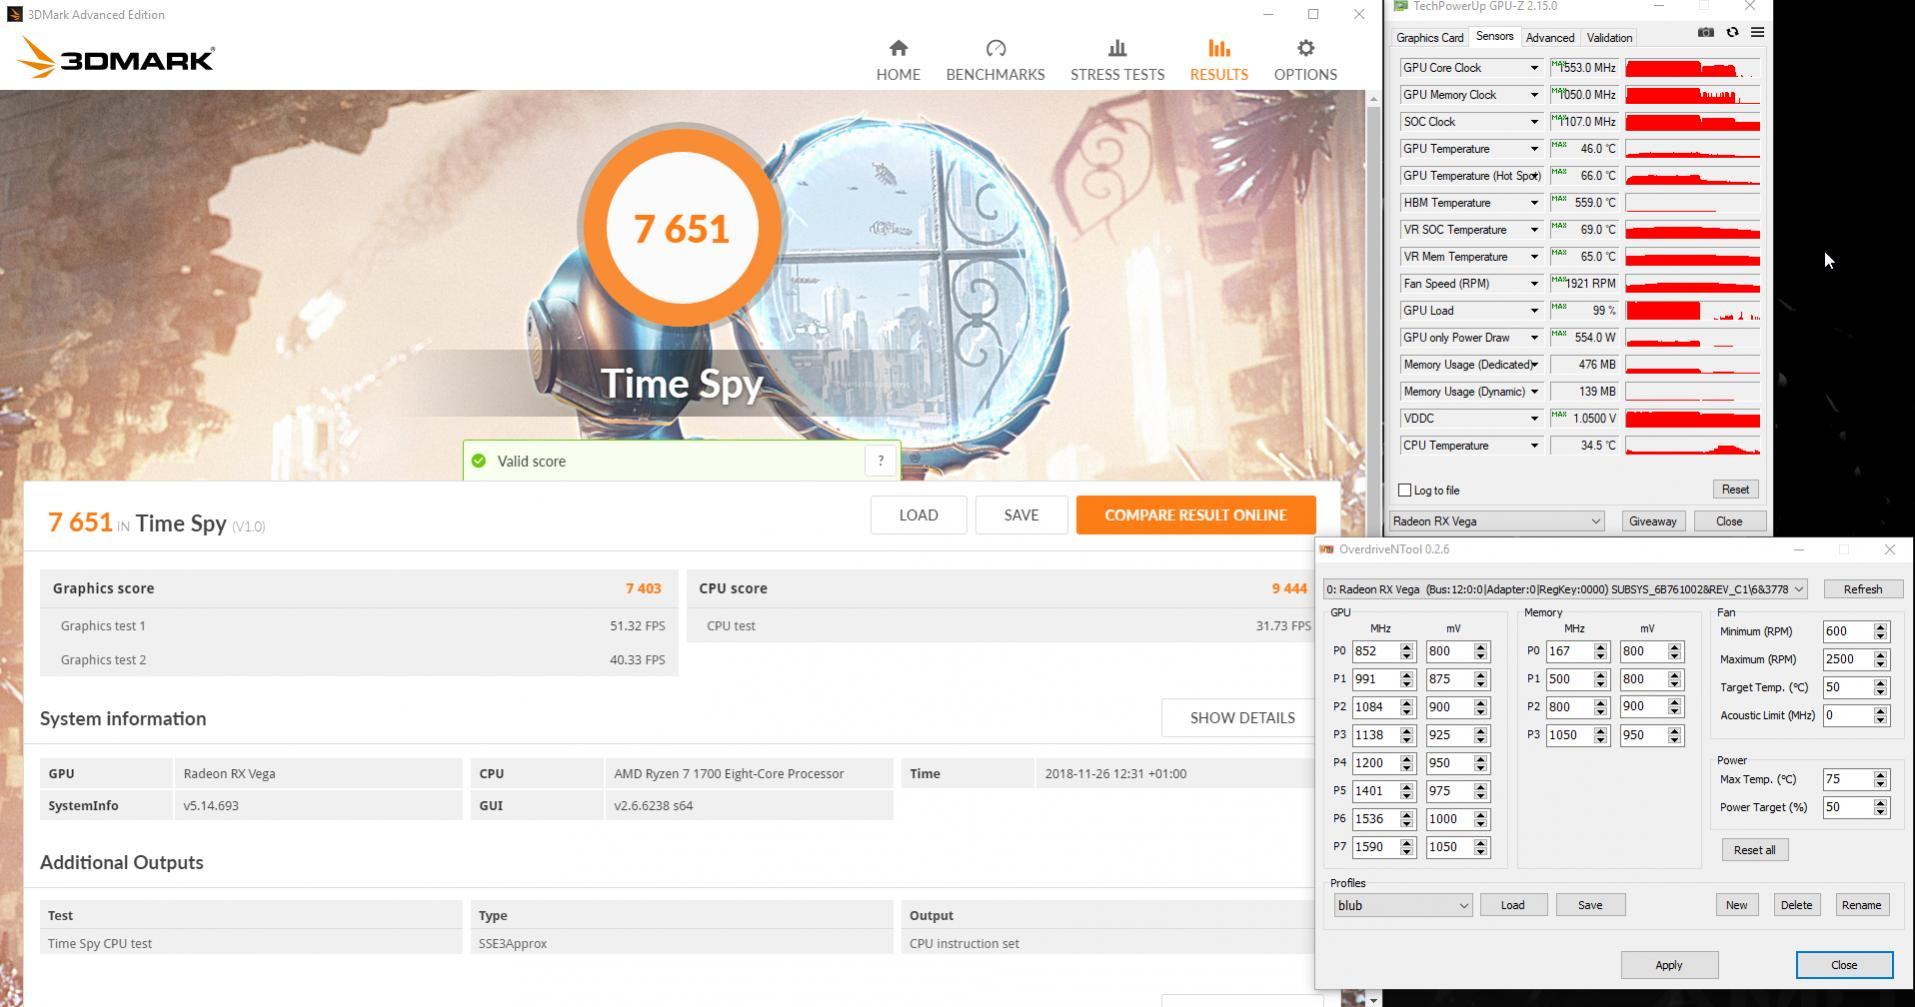Click the LOAD result button
The height and width of the screenshot is (1007, 1915).
coord(918,515)
